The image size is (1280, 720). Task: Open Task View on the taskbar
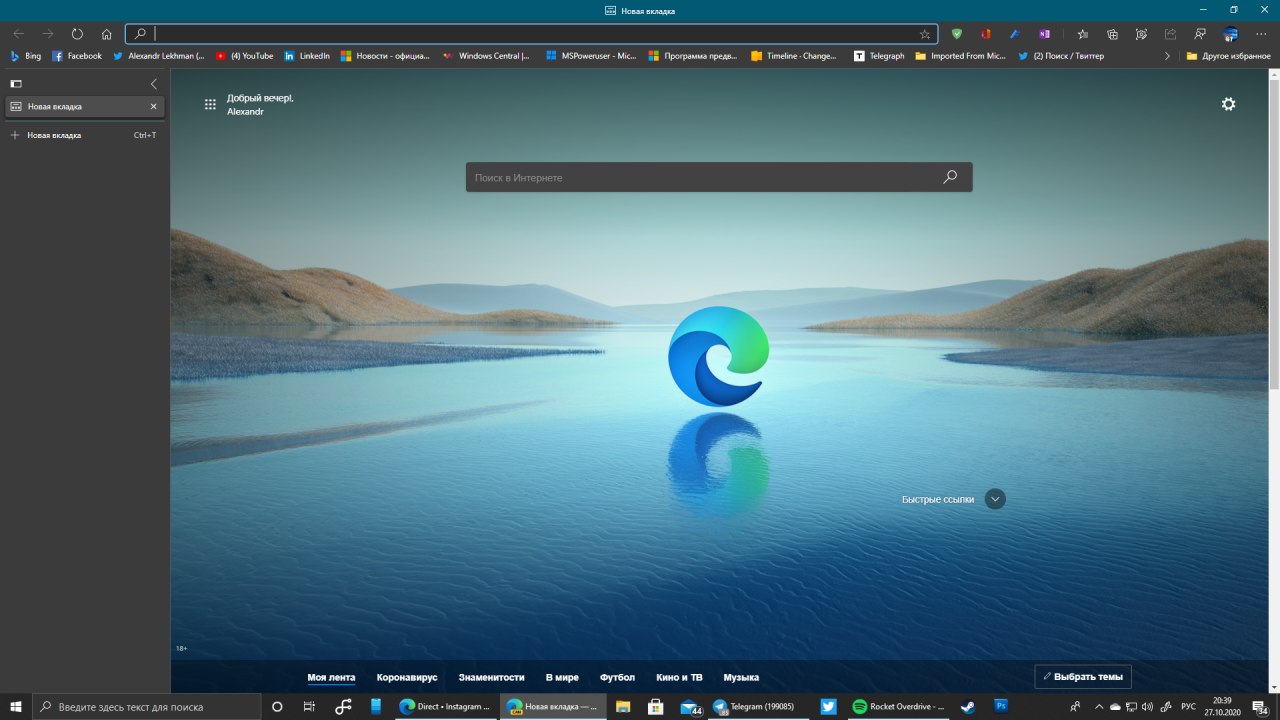click(x=309, y=707)
